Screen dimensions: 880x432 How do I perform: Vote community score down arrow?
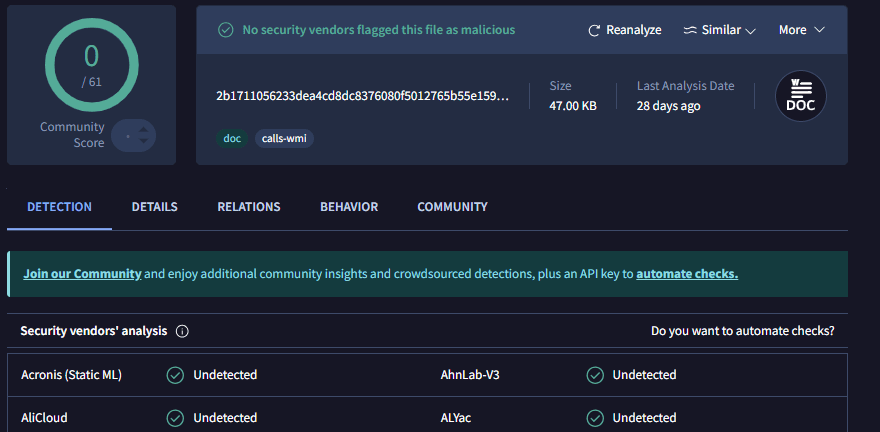144,141
